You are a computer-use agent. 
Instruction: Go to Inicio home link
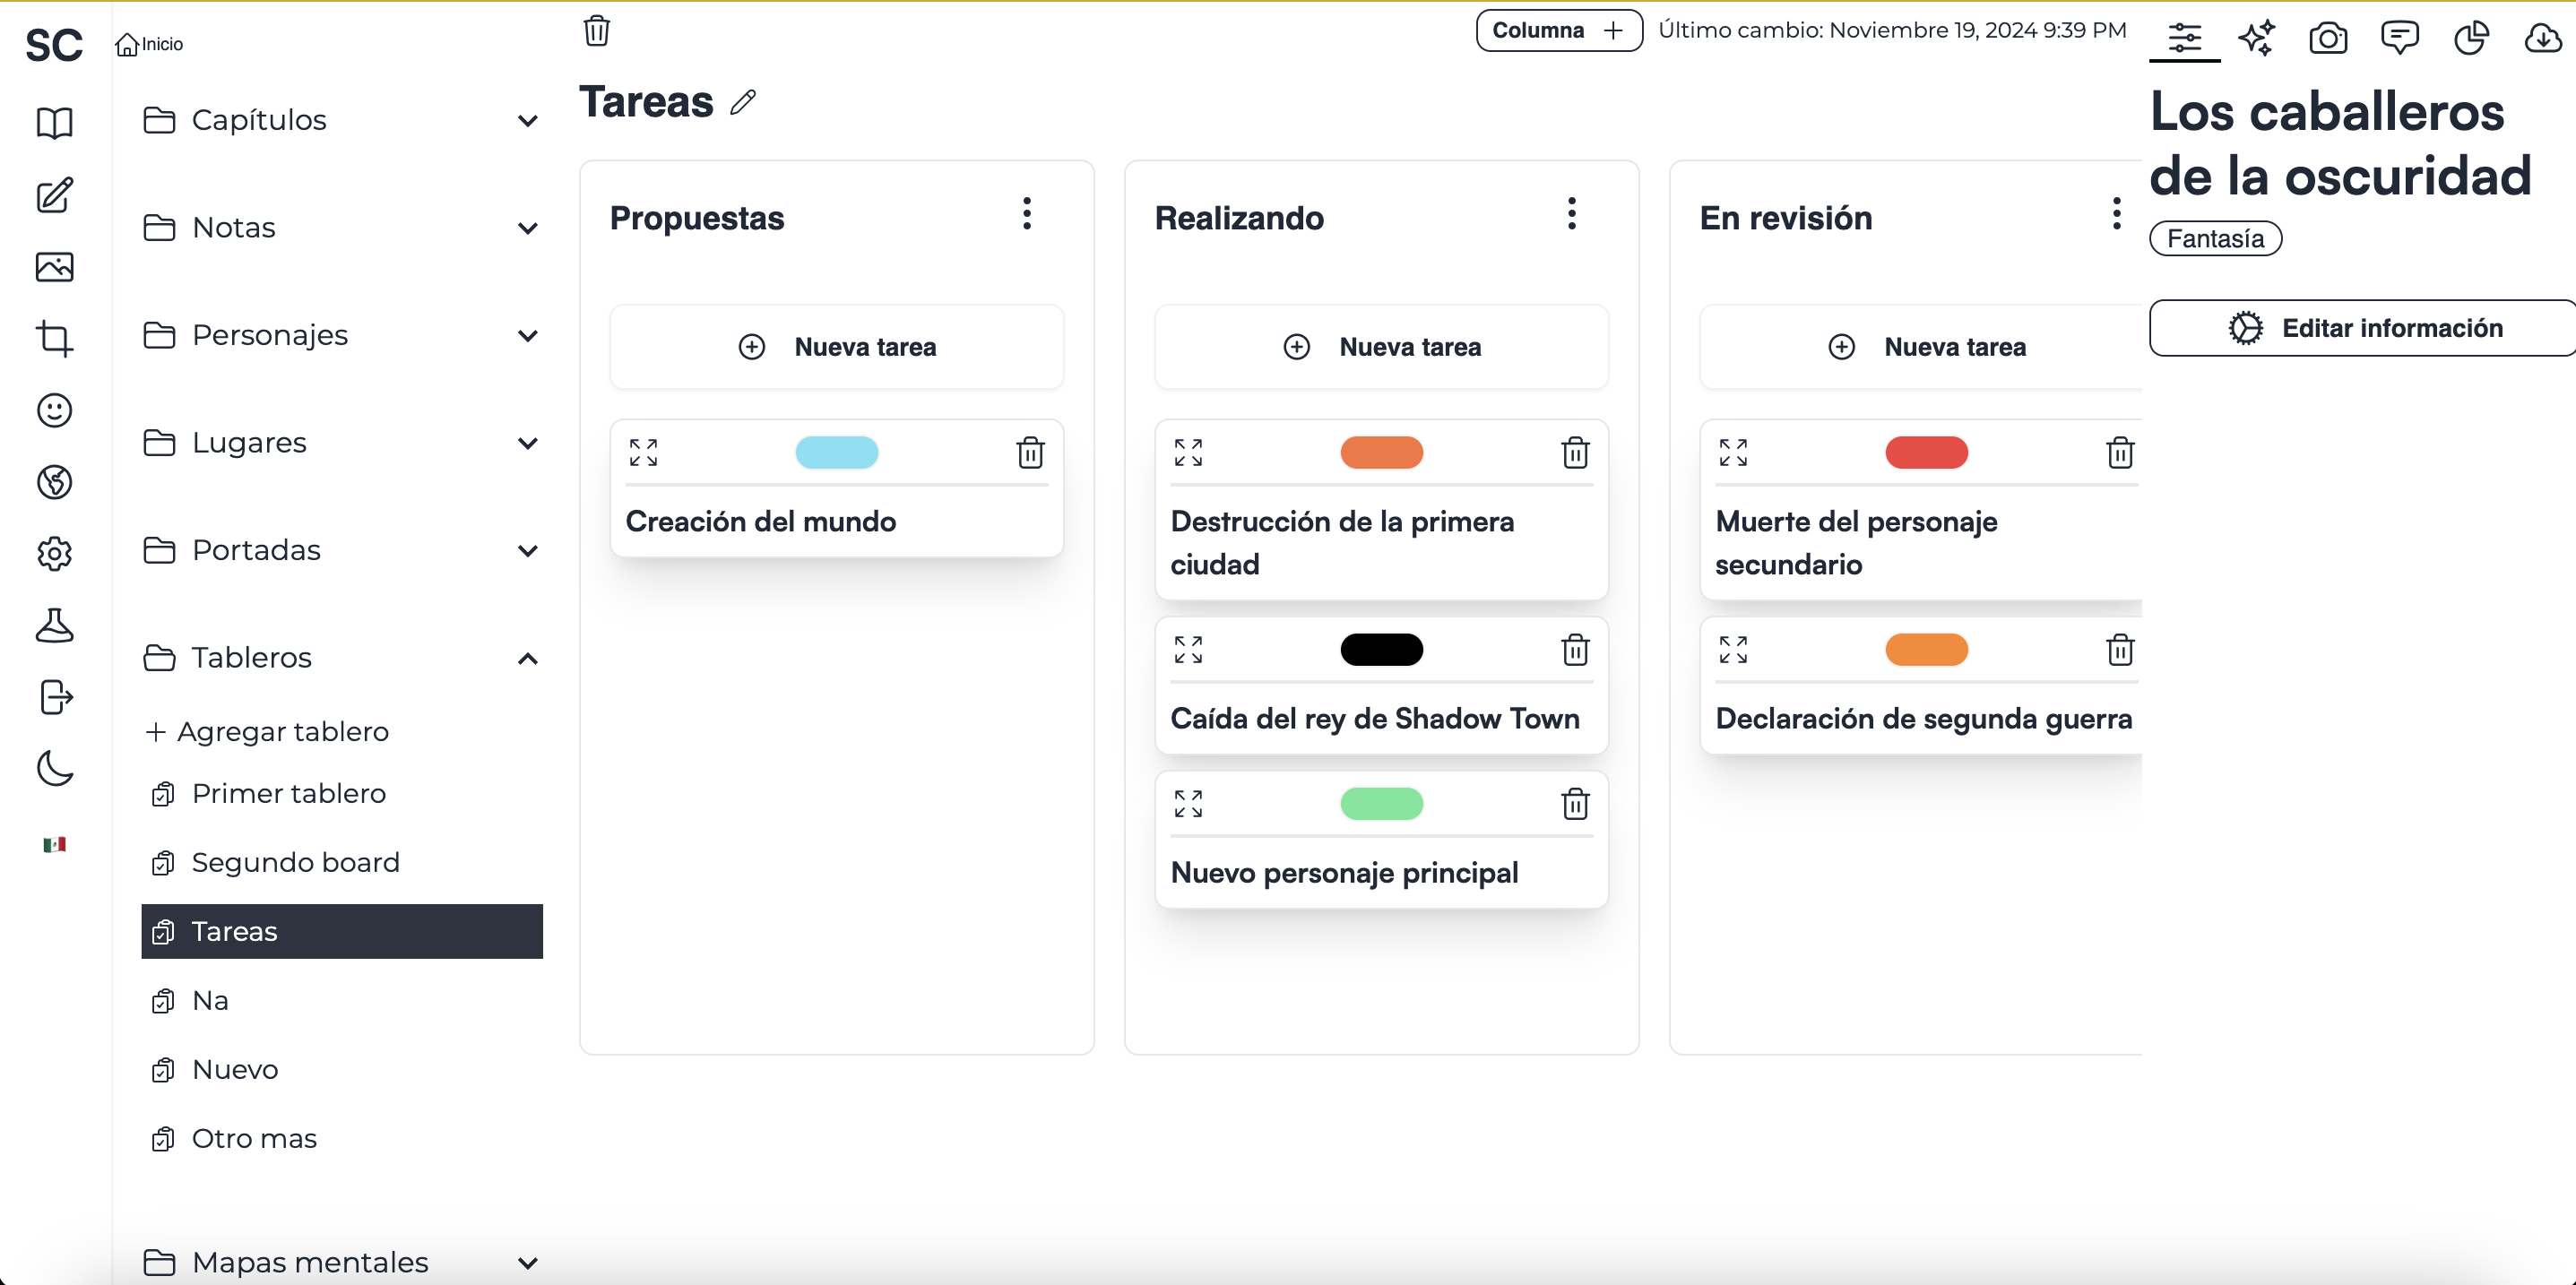pos(150,44)
